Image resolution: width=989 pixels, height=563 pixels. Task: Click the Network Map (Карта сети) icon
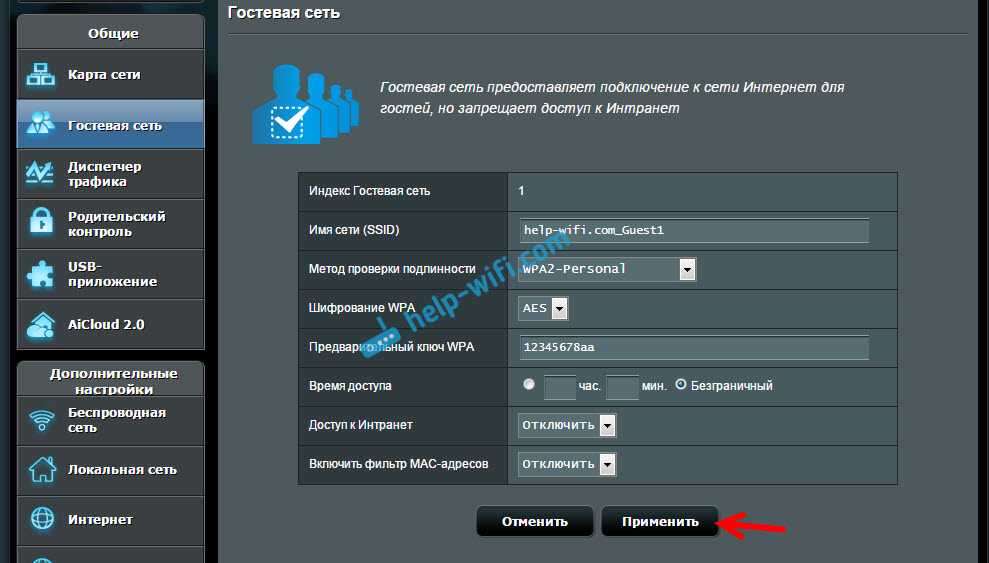tap(41, 75)
